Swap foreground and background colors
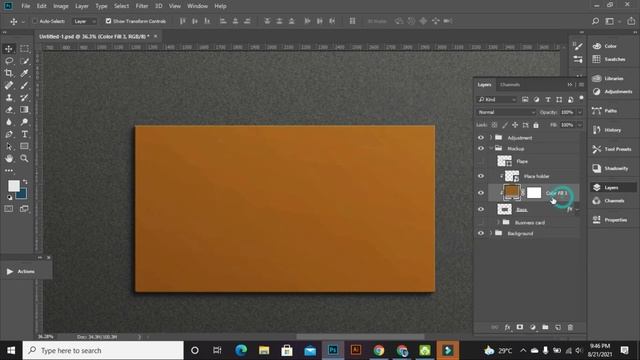The height and width of the screenshot is (360, 640). tap(25, 182)
